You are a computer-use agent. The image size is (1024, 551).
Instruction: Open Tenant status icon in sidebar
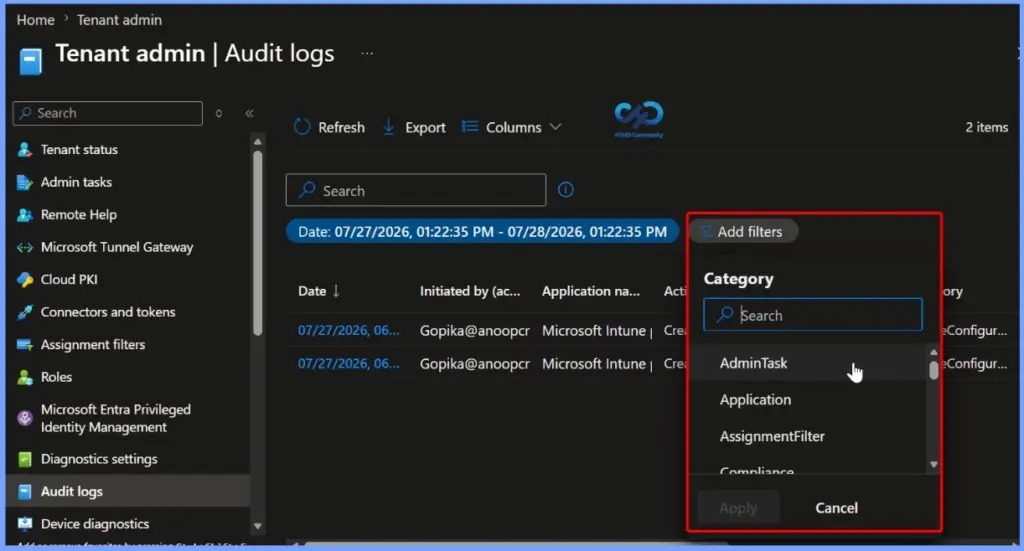coord(25,150)
